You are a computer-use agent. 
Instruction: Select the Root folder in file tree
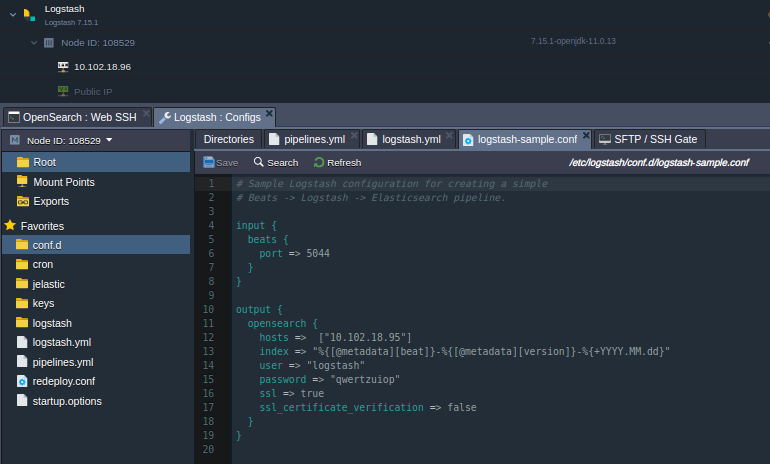coord(96,162)
